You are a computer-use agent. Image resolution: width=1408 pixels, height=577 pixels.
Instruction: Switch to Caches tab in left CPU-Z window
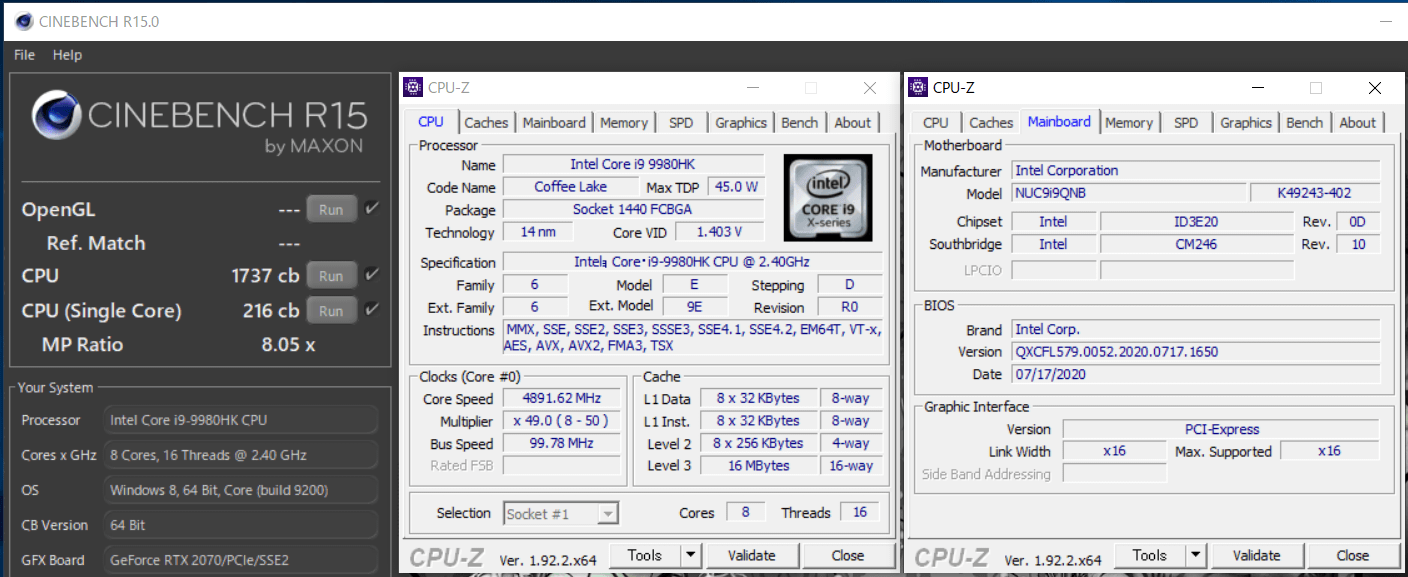tap(486, 123)
